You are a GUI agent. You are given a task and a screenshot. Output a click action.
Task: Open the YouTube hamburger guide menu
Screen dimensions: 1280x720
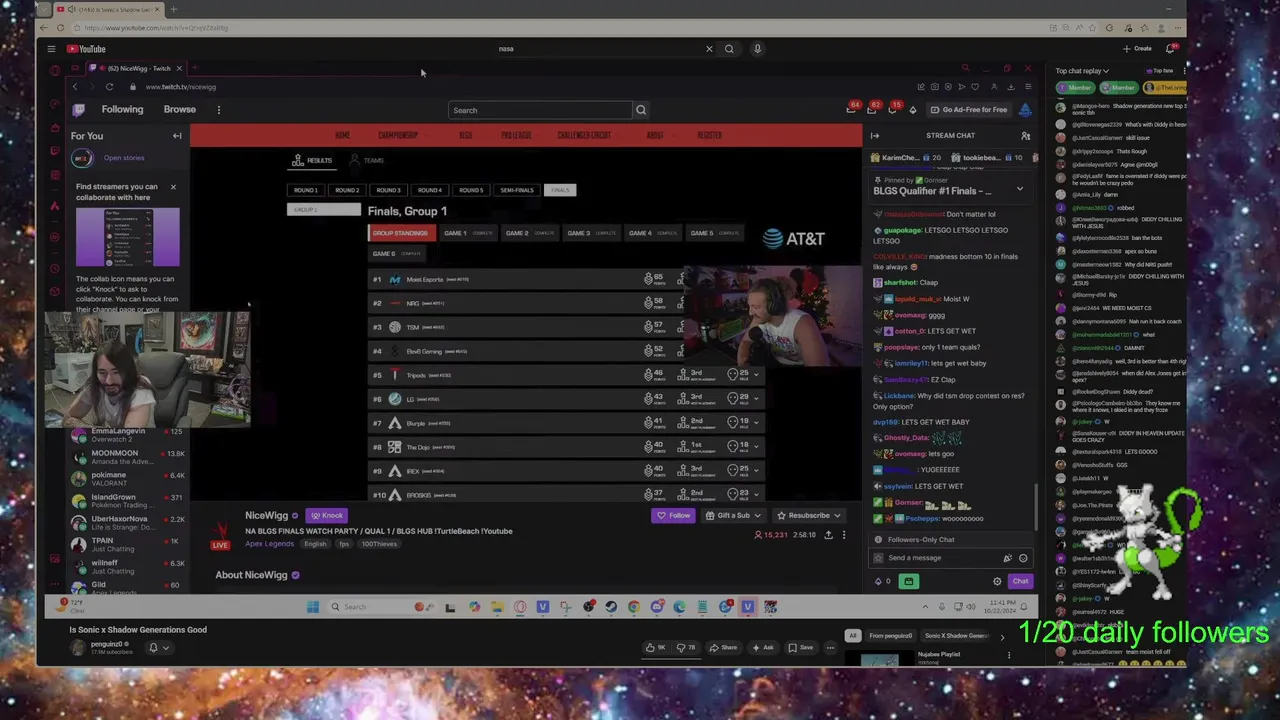coord(51,49)
